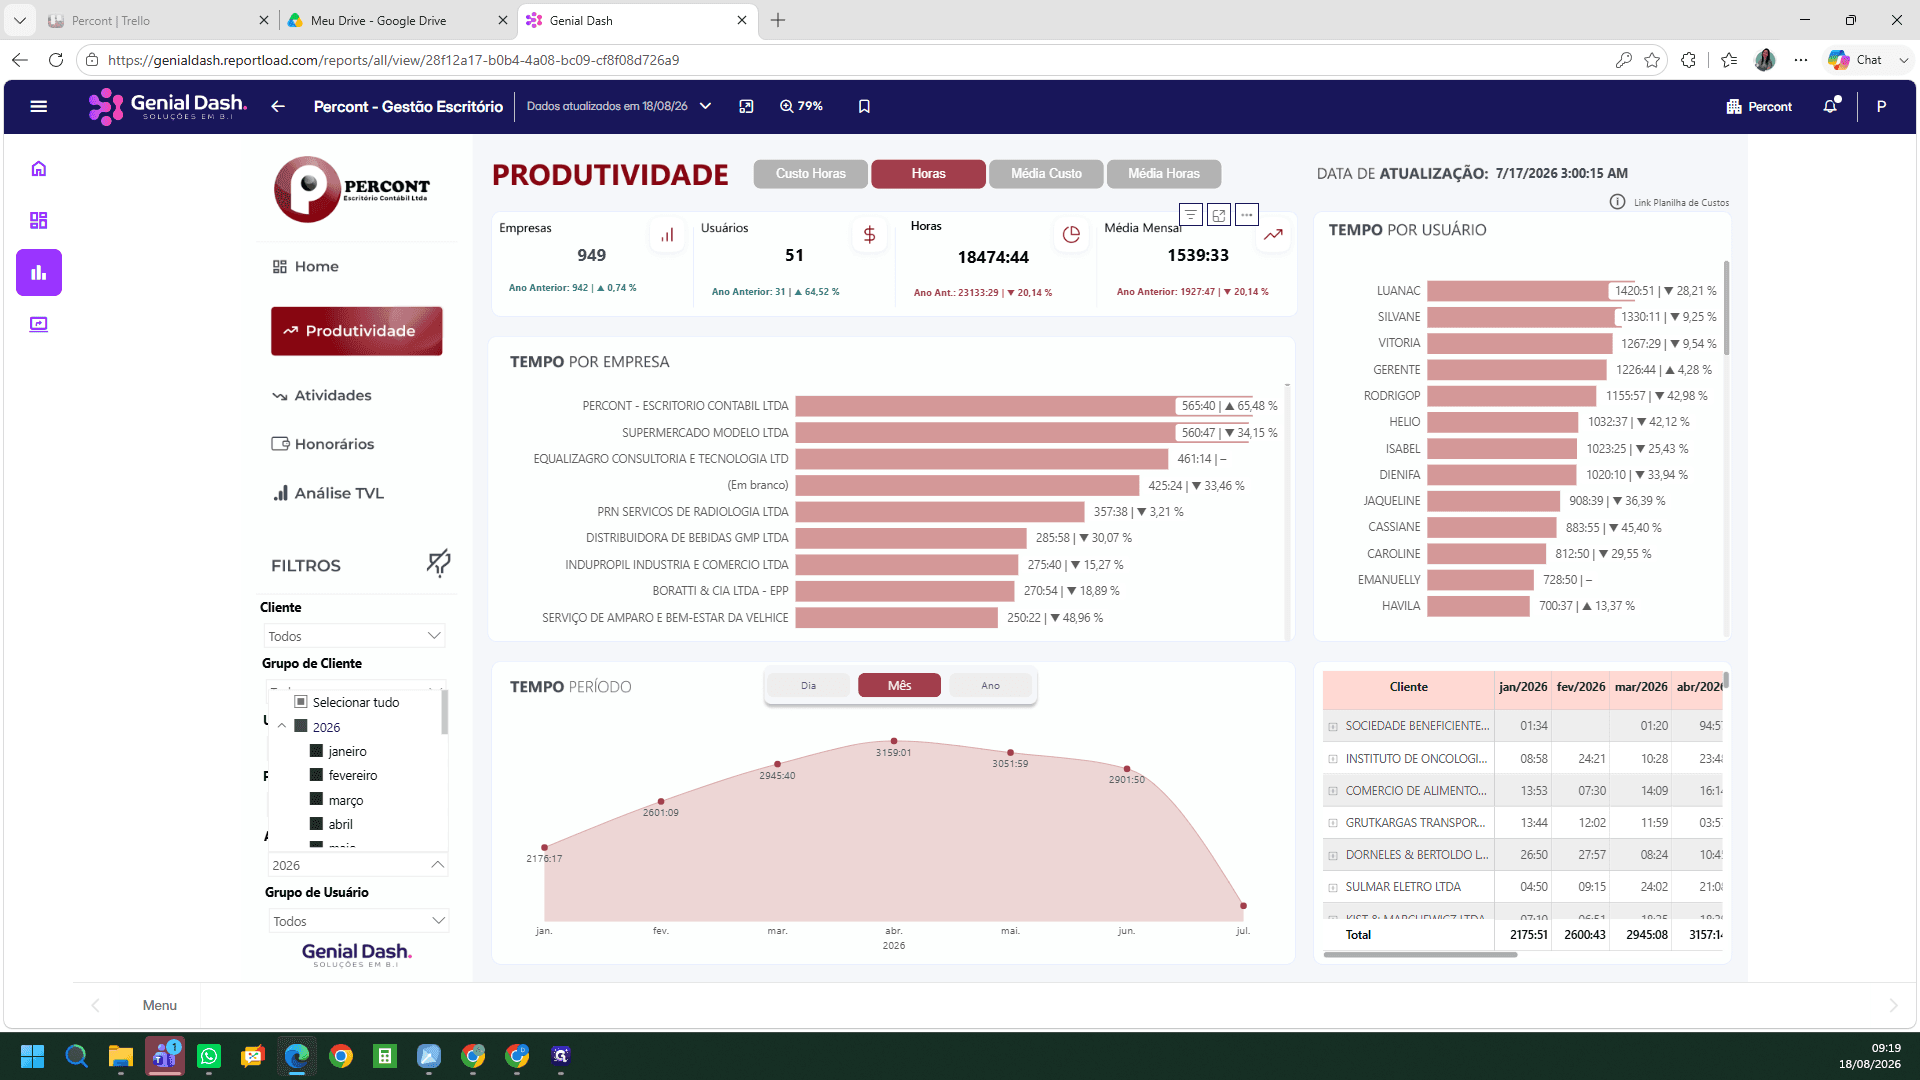1920x1080 pixels.
Task: Open the hamburger menu in header
Action: (x=39, y=106)
